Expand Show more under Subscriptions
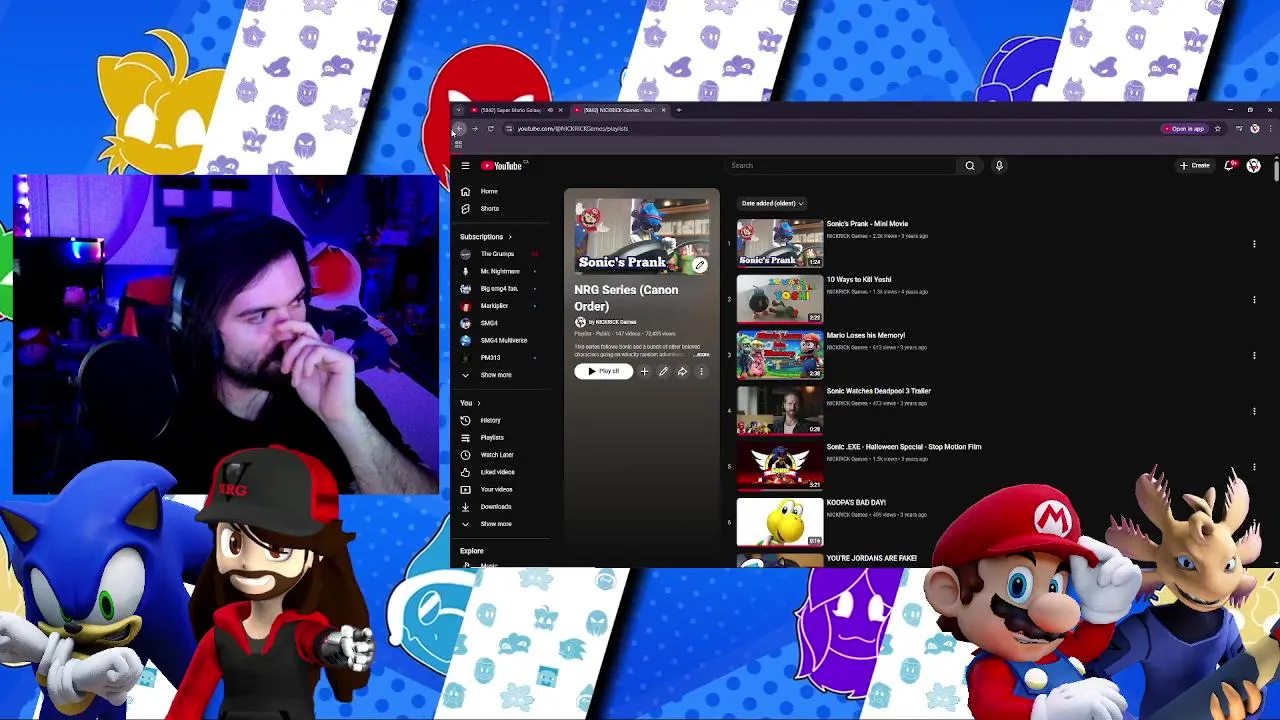The width and height of the screenshot is (1280, 720). tap(496, 375)
